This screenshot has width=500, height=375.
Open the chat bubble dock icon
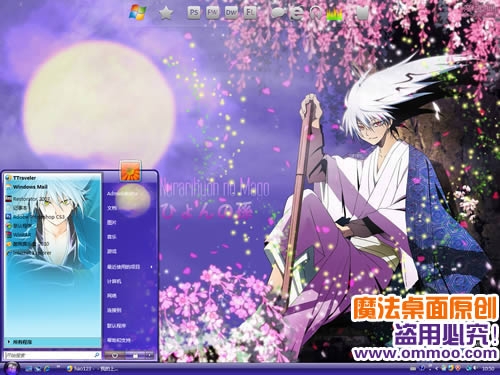(x=279, y=13)
